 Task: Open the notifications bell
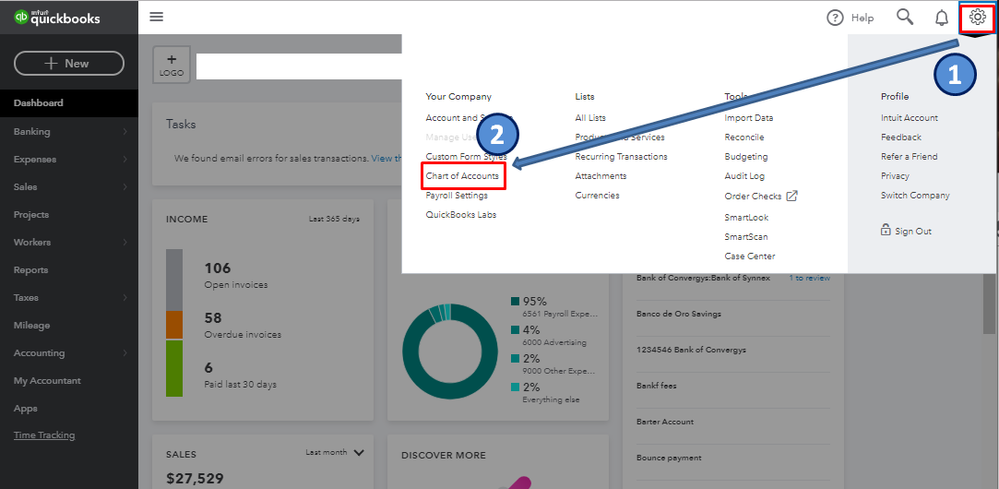click(941, 18)
